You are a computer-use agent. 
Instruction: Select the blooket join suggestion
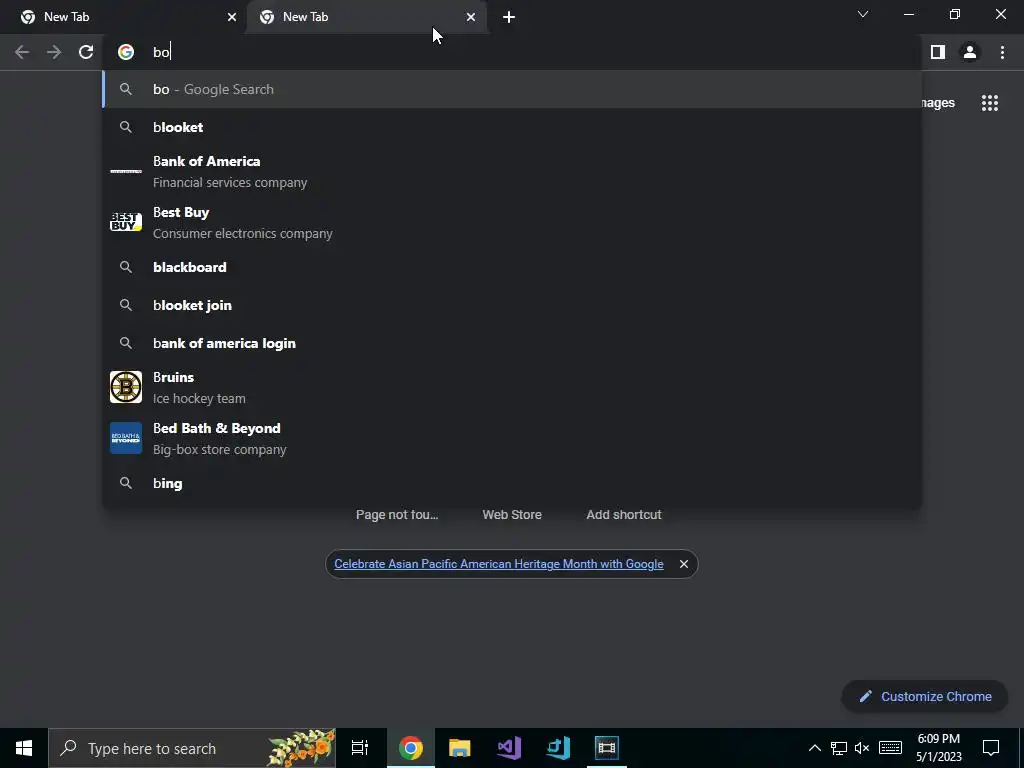(513, 305)
